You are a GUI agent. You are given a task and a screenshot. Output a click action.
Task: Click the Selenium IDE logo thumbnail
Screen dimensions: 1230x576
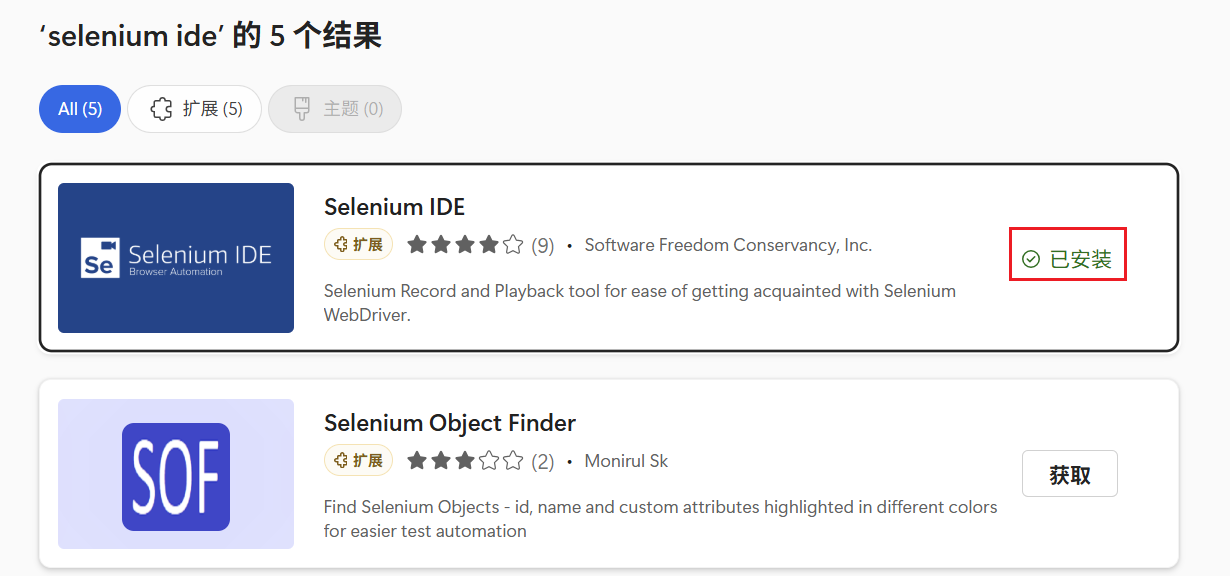pos(176,258)
